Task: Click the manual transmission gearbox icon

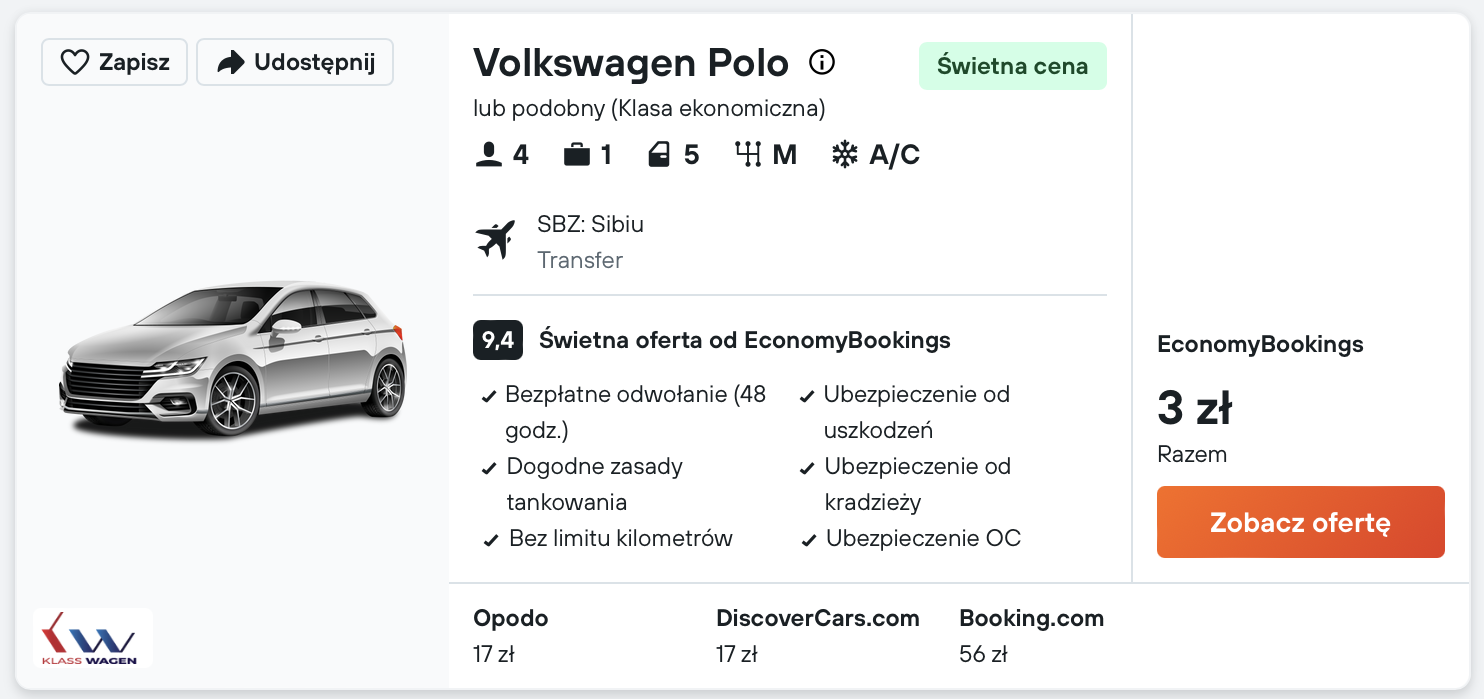Action: [x=748, y=155]
